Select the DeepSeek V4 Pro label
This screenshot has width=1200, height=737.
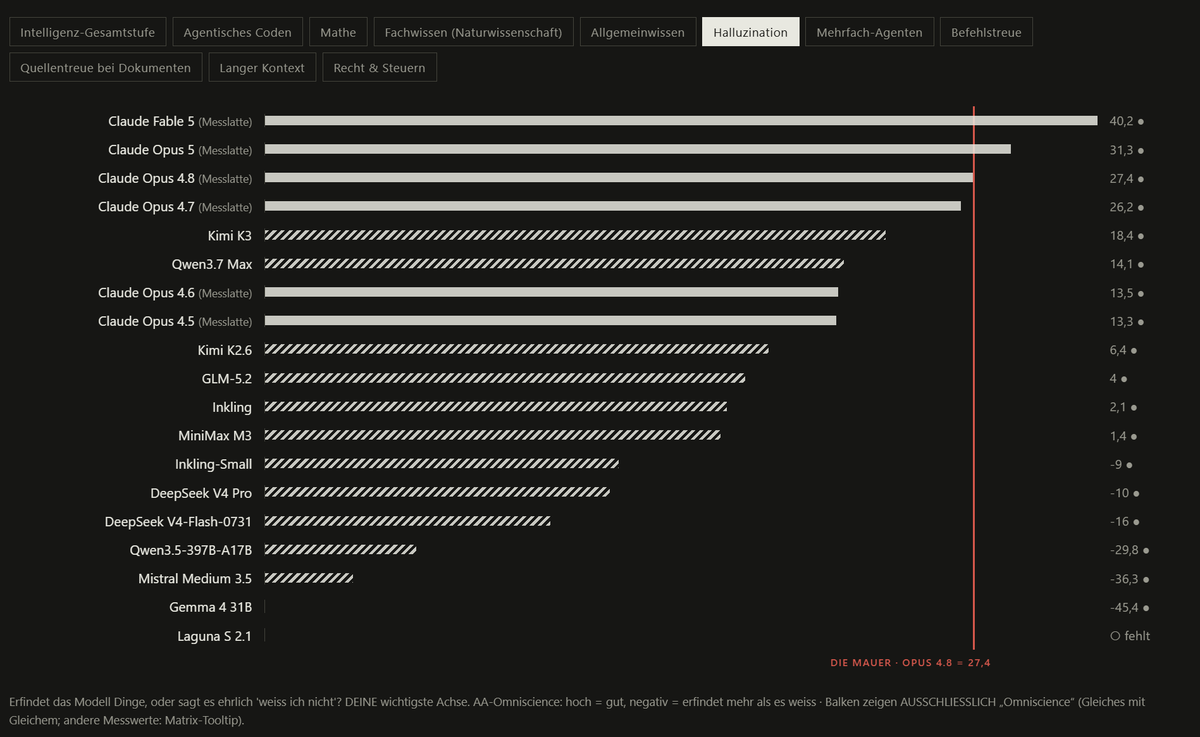201,493
